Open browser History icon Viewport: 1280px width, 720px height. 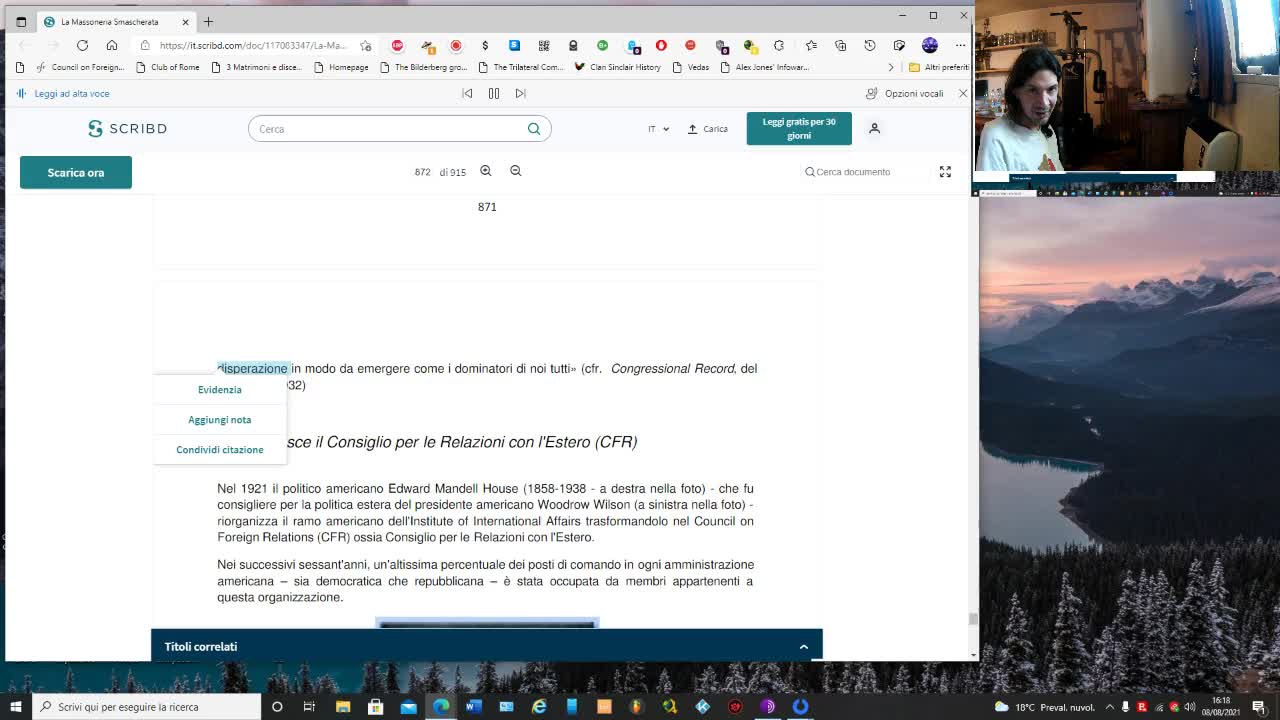tap(870, 45)
